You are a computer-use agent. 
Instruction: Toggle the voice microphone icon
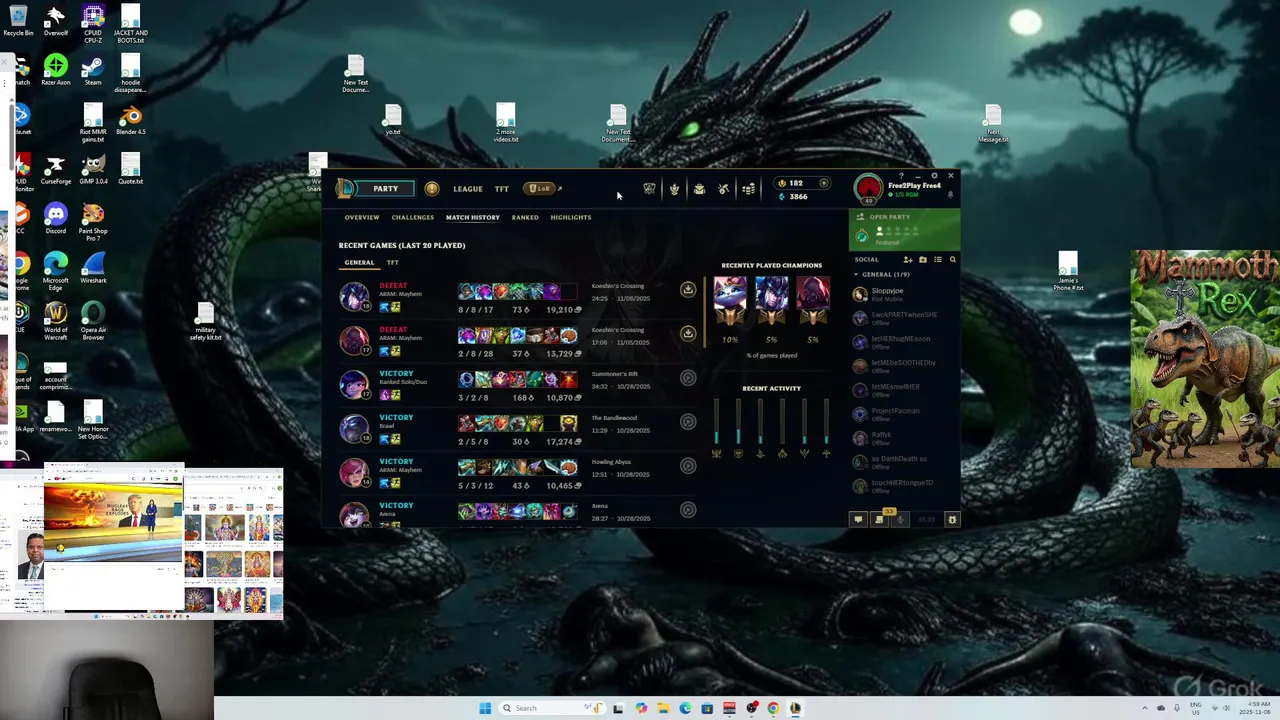tap(900, 519)
